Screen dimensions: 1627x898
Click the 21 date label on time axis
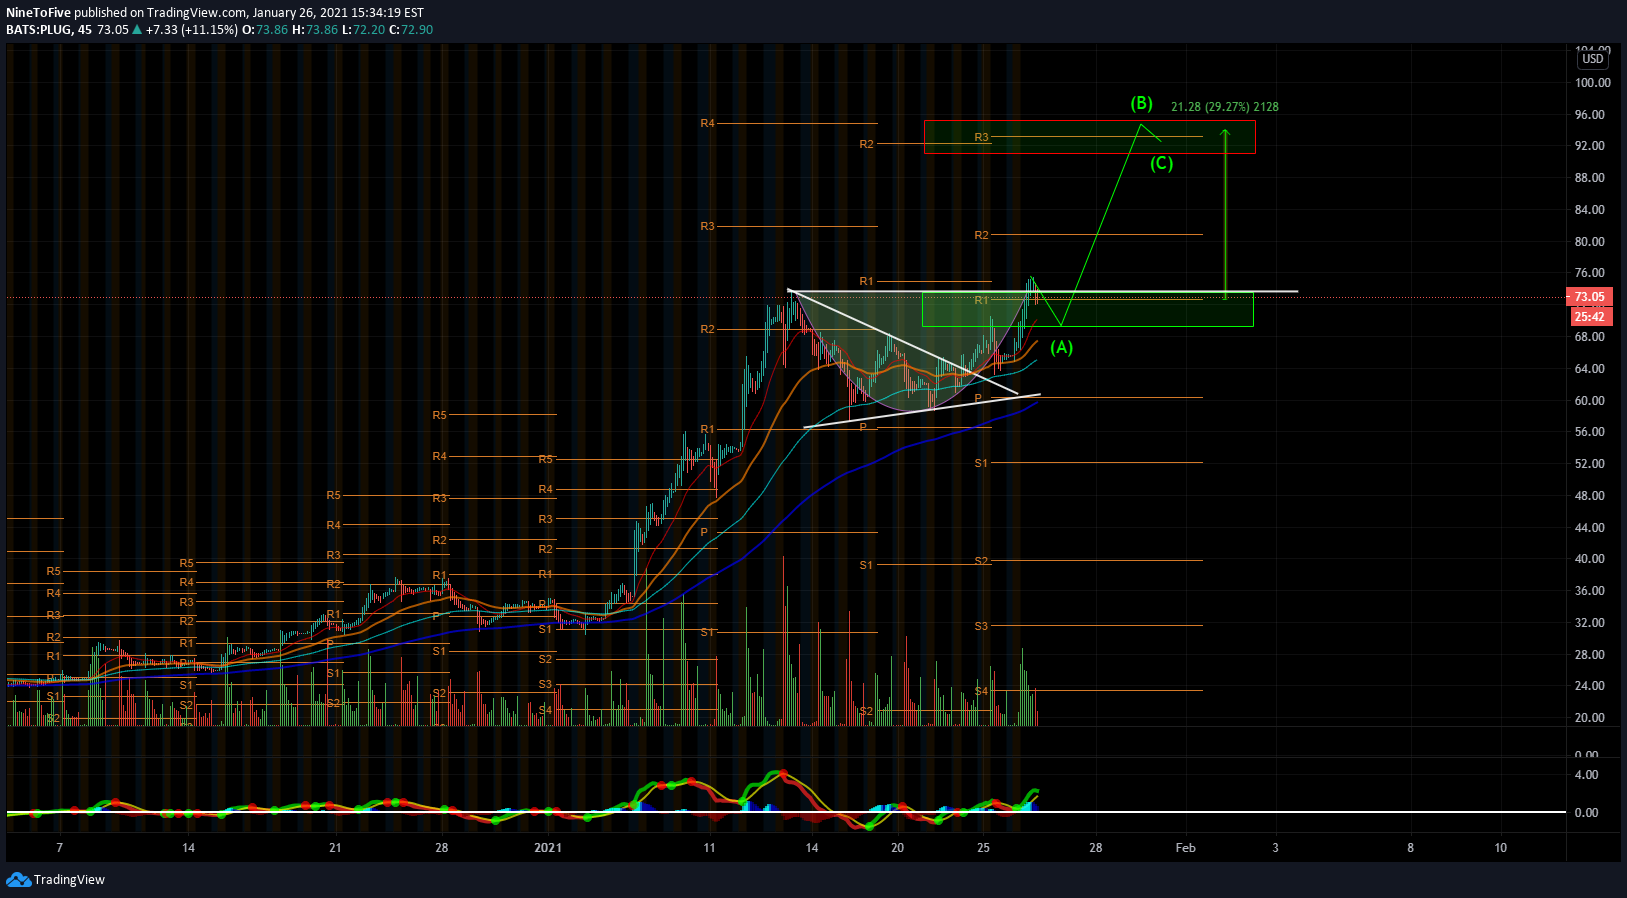[x=335, y=848]
